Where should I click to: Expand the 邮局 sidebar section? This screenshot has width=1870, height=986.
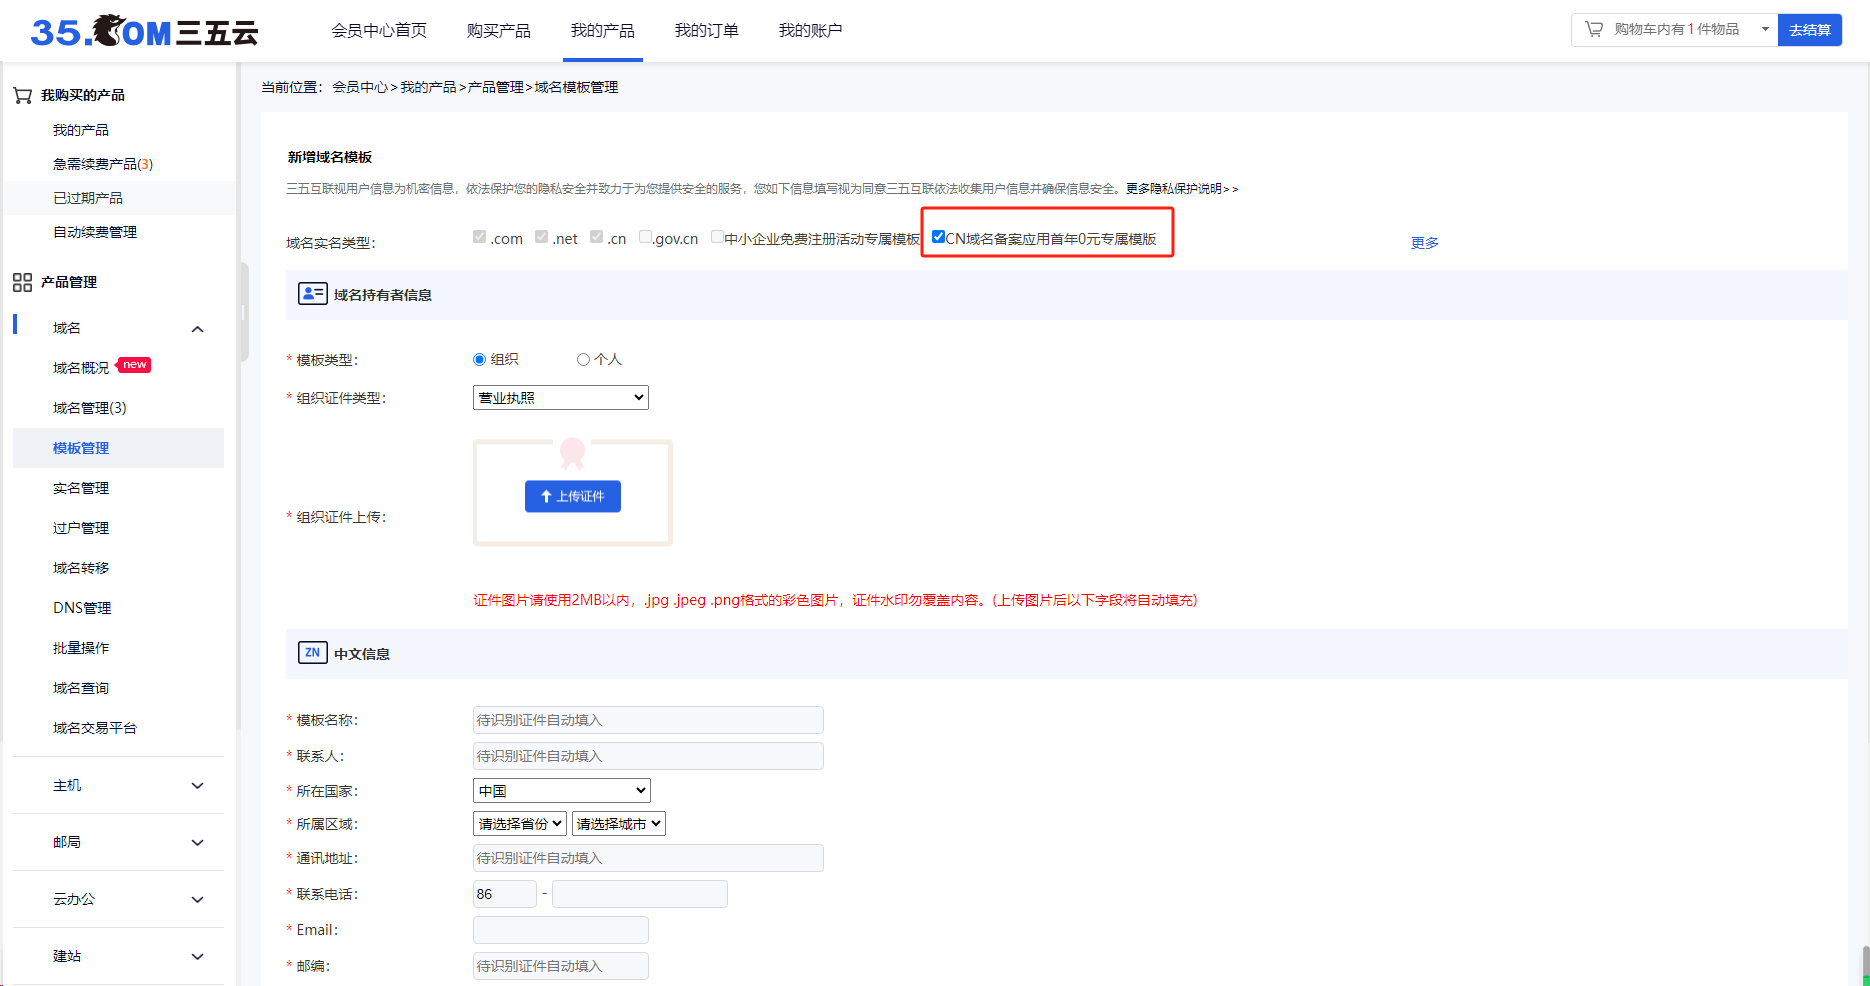coord(197,843)
